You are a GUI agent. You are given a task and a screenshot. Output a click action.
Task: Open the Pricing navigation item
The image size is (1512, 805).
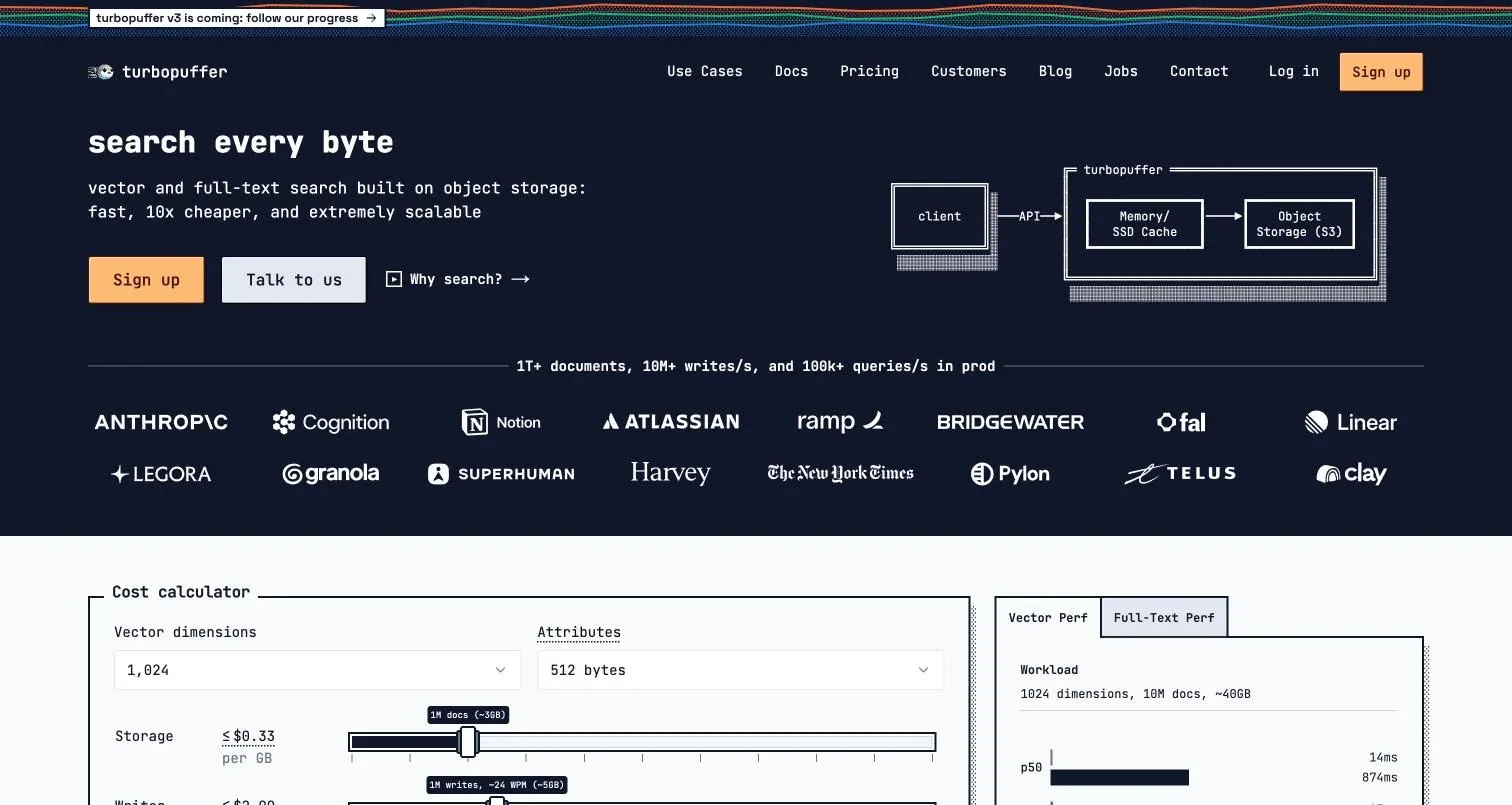(x=869, y=71)
